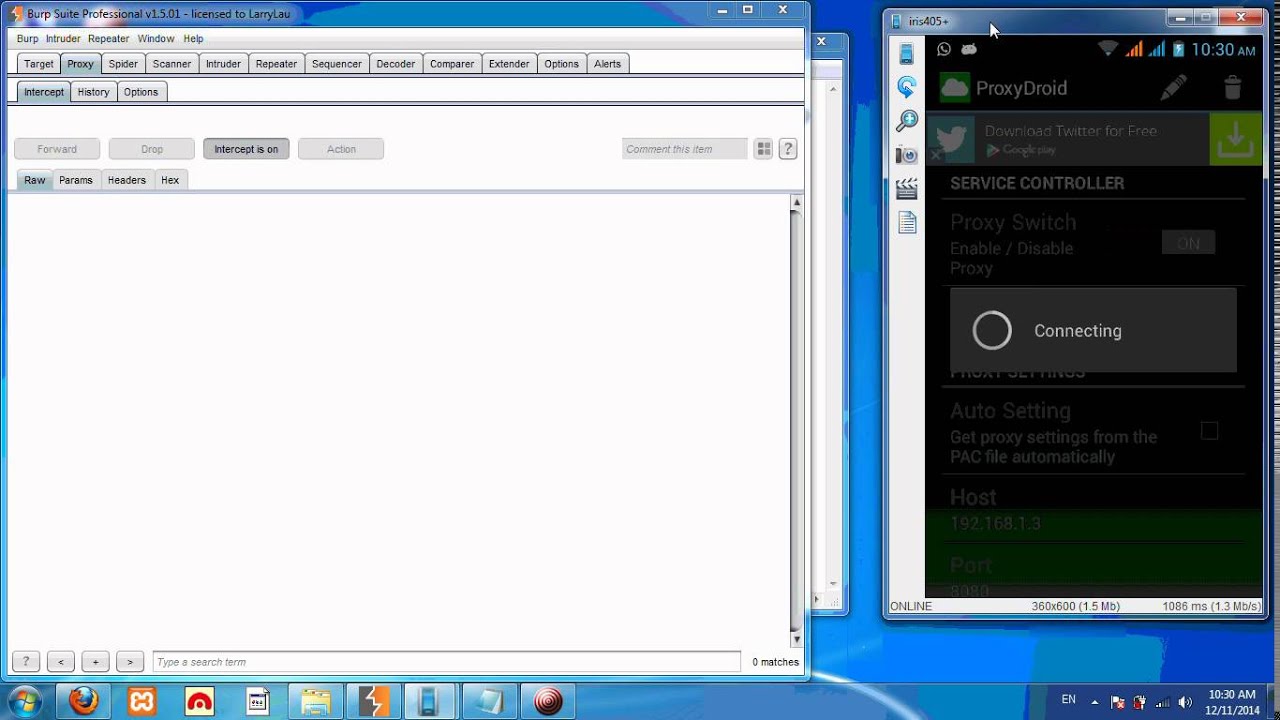Click the camera screenshot icon in iris405+ sidebar
The width and height of the screenshot is (1280, 720).
coord(907,155)
